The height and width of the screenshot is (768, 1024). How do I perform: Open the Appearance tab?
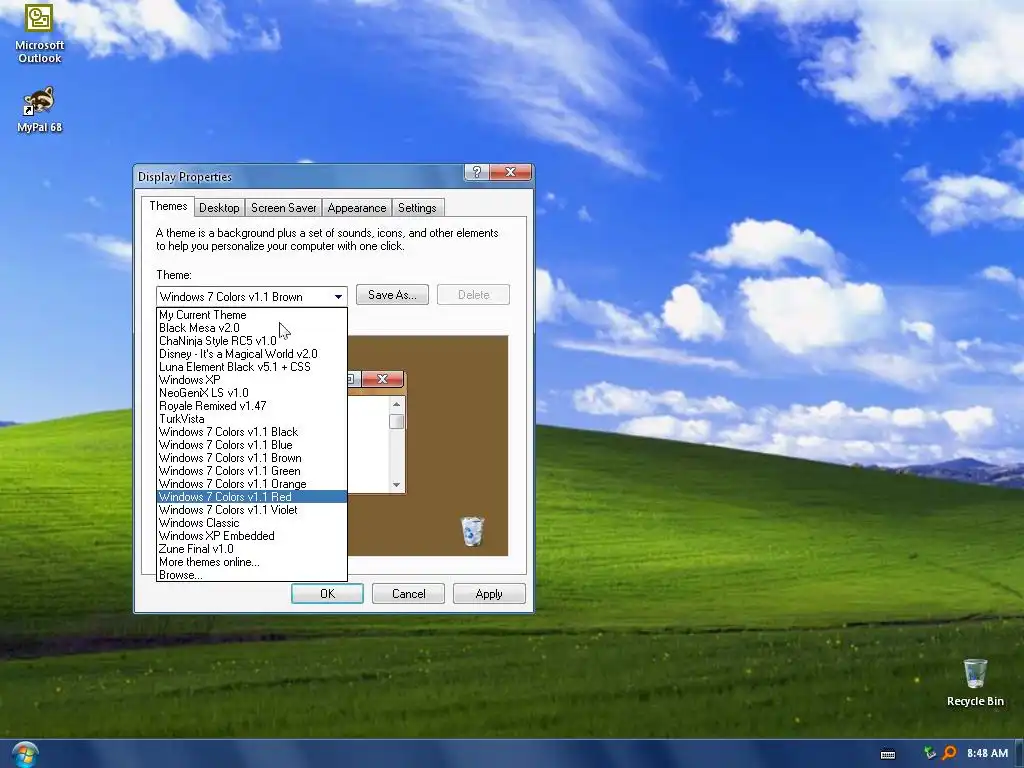357,208
